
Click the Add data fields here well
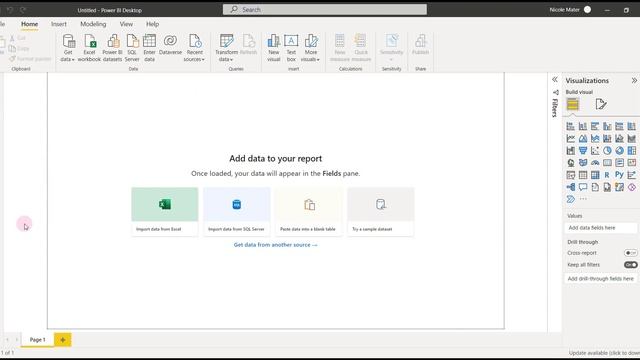(x=601, y=228)
